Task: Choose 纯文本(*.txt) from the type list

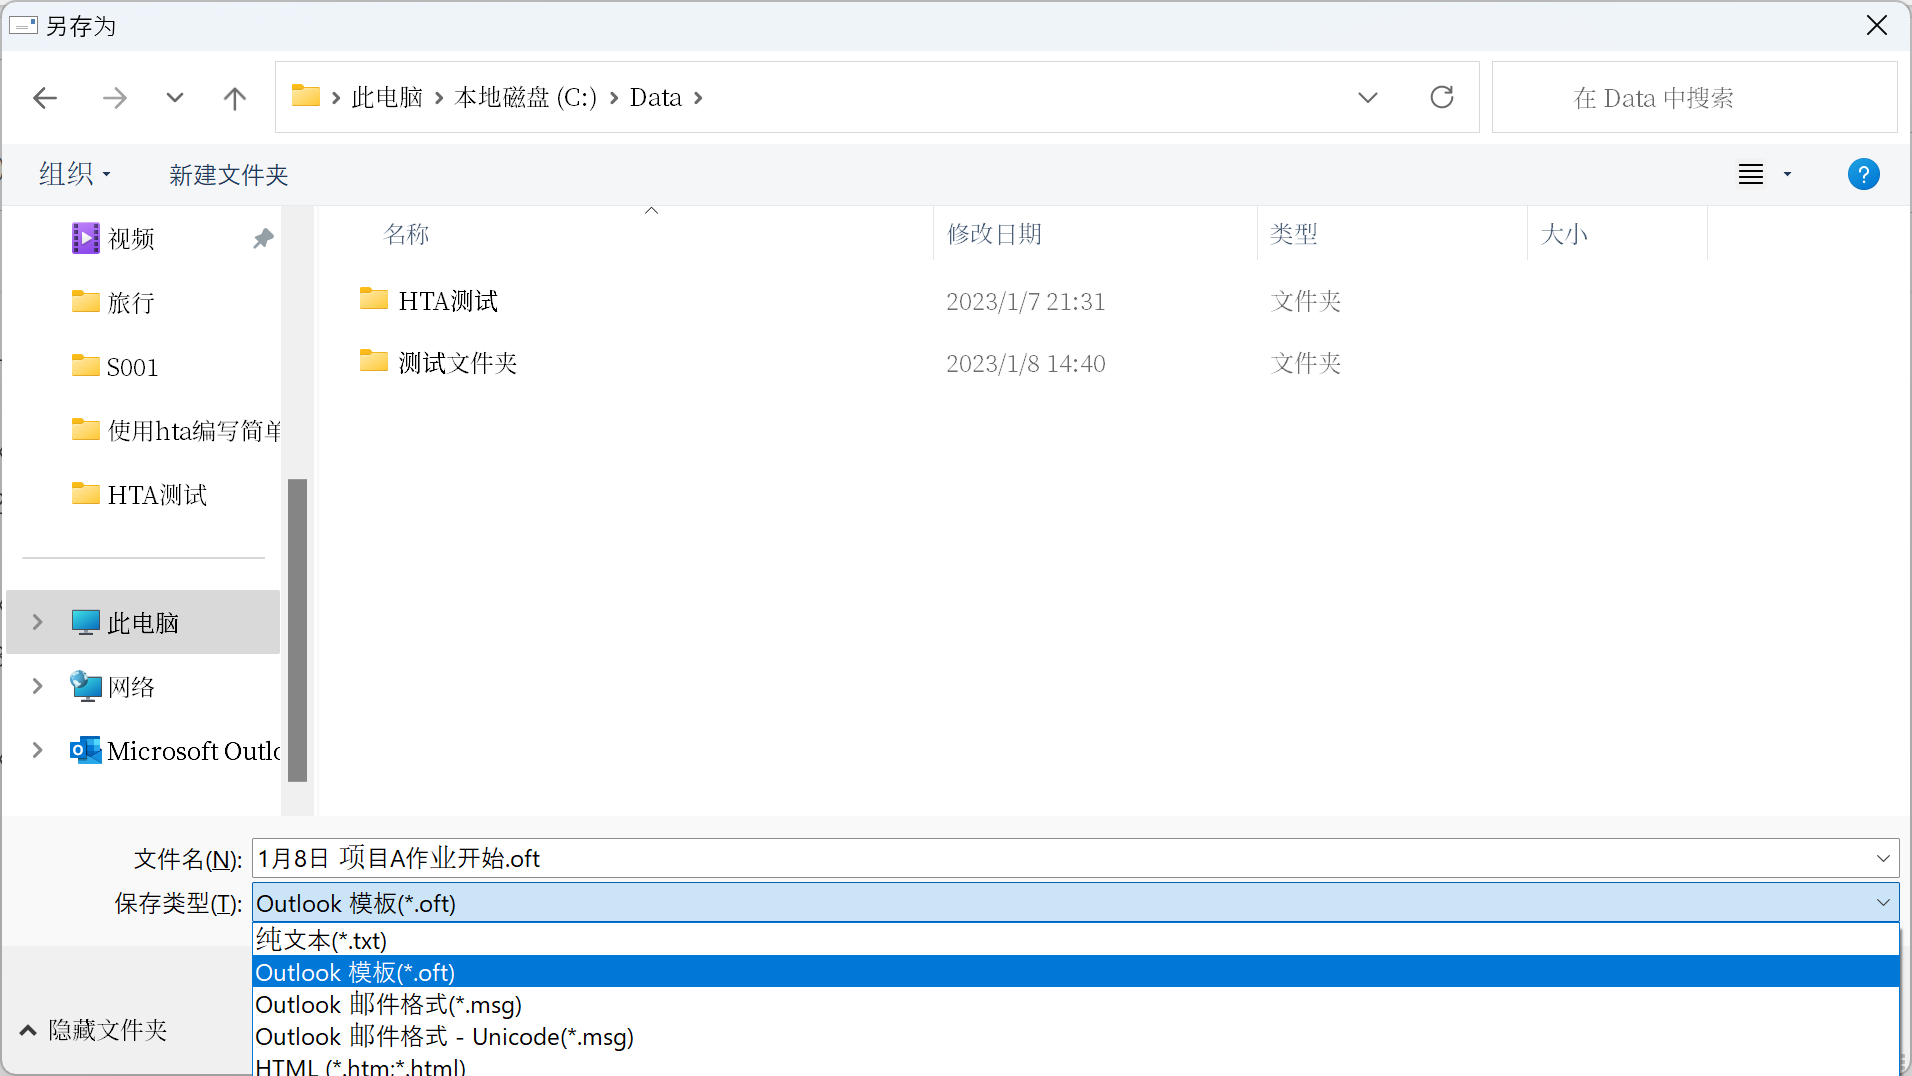Action: tap(321, 940)
